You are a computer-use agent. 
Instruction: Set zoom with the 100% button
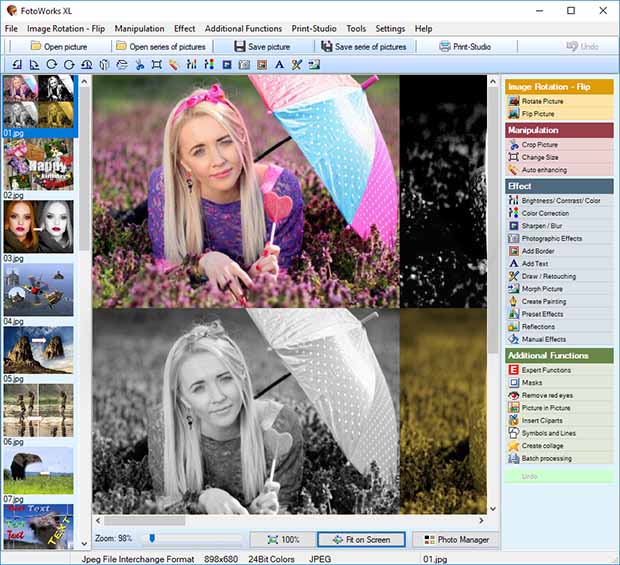coord(283,540)
